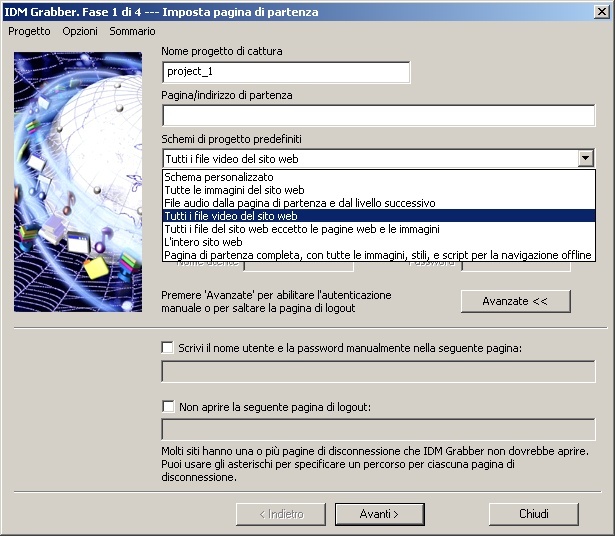Pick 'Tutti i file video del sito web'
The width and height of the screenshot is (615, 536).
[232, 216]
